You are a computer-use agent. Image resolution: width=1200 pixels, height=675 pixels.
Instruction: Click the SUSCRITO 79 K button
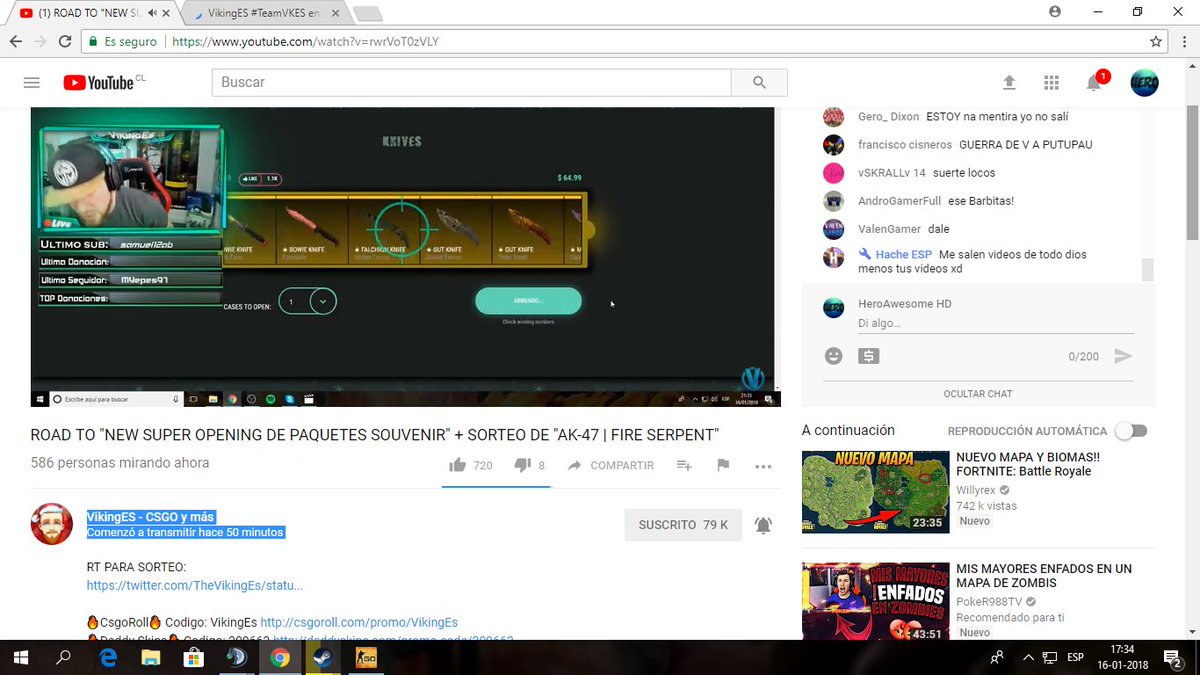(683, 525)
